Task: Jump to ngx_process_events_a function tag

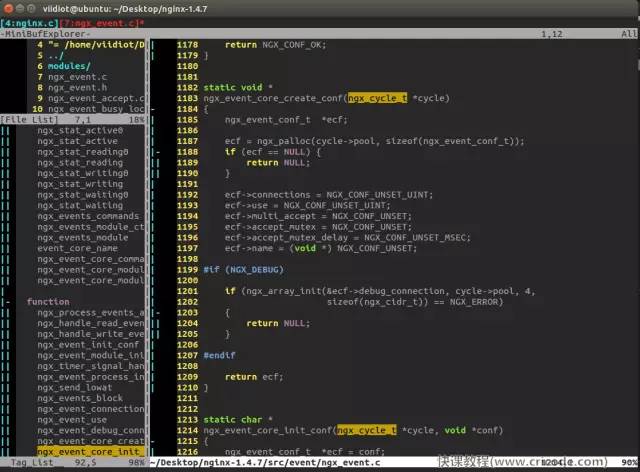Action: (91, 313)
